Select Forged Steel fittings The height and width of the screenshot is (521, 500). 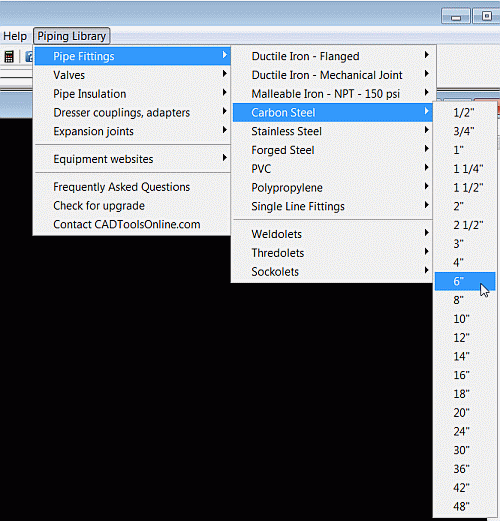pos(332,150)
